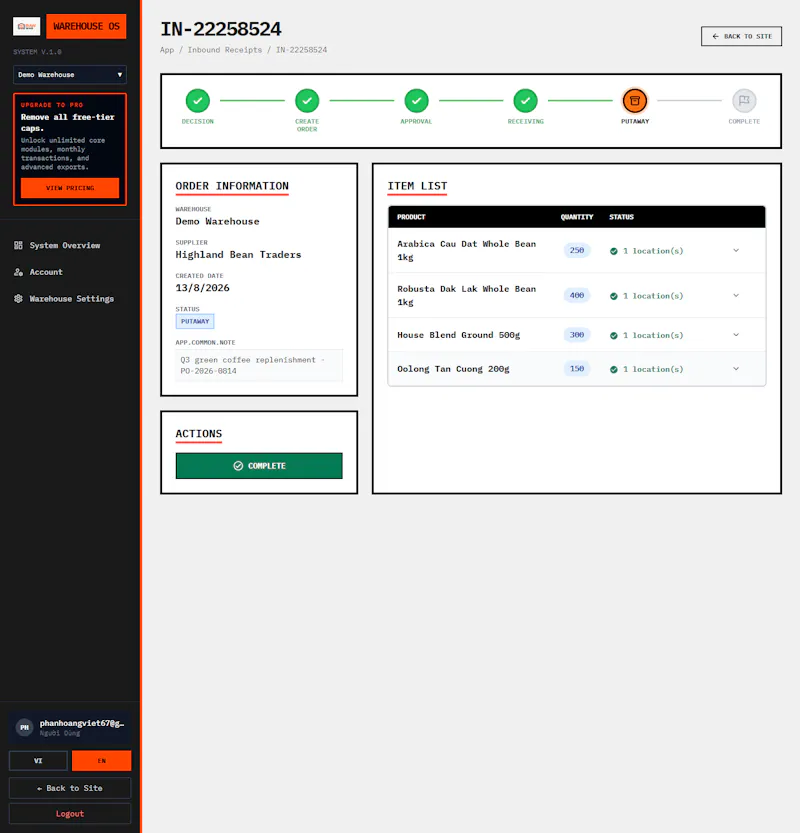
Task: Click the Receiving step checkmark circle
Action: tap(525, 100)
